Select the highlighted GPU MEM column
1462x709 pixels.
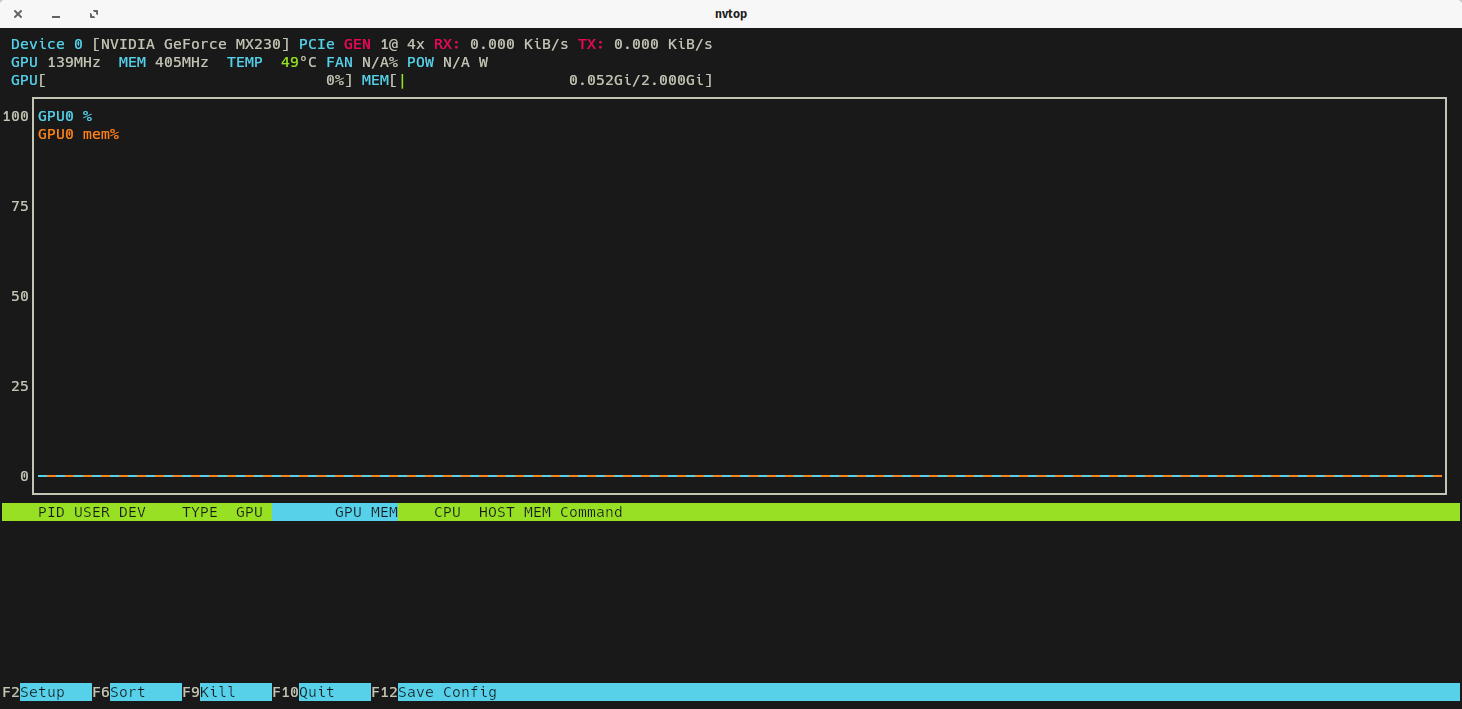point(365,512)
